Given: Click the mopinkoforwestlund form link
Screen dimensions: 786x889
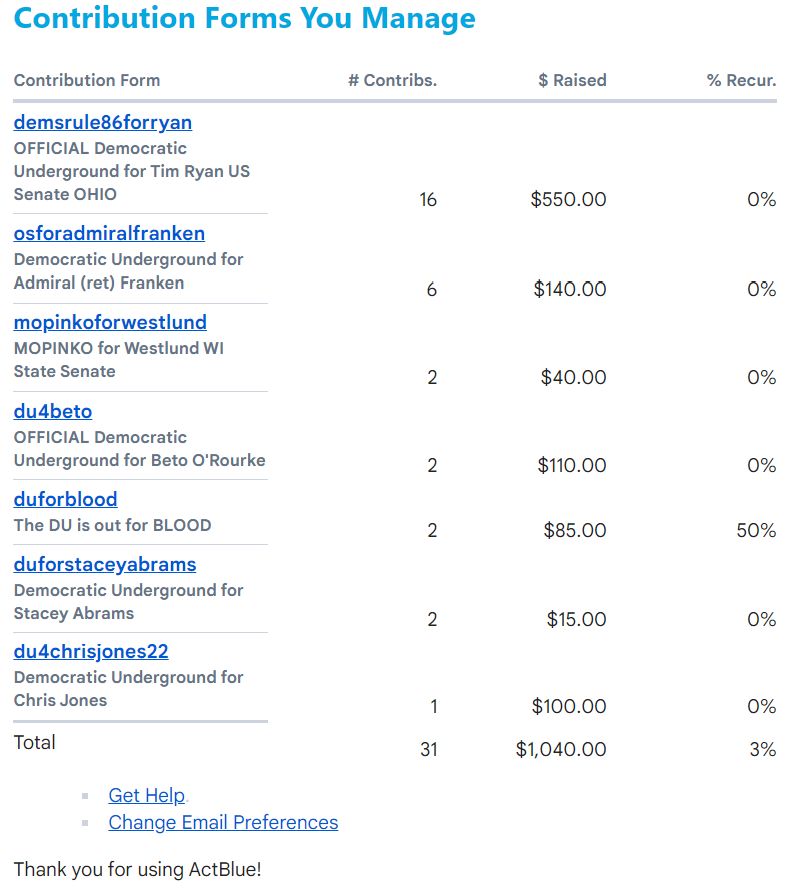Looking at the screenshot, I should point(110,323).
